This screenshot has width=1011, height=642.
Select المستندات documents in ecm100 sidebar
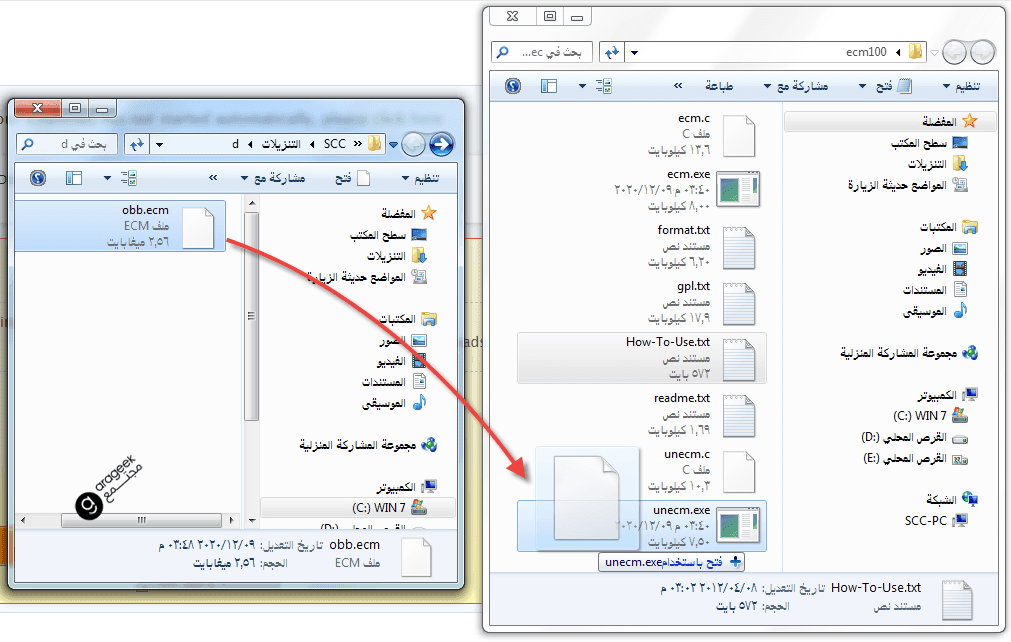tap(925, 290)
